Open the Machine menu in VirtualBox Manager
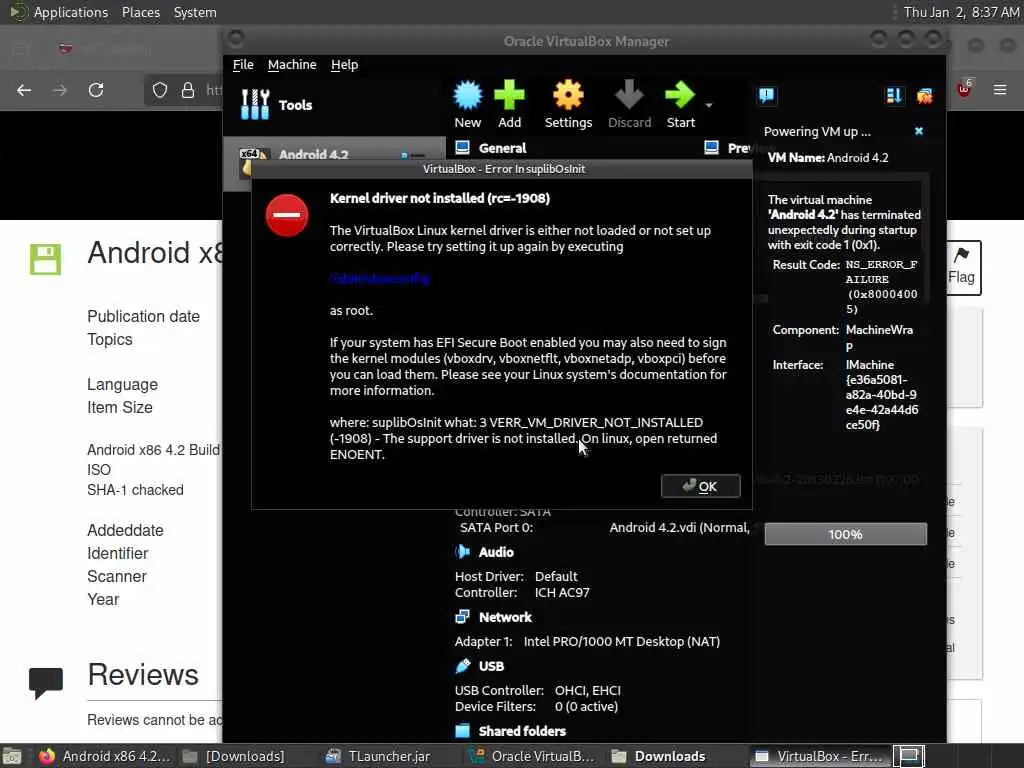This screenshot has width=1024, height=768. tap(292, 65)
